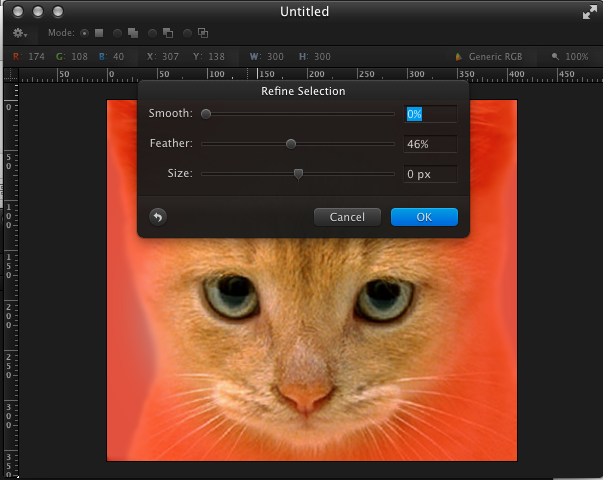
Task: Click the magnifier zoom icon
Action: 555,57
